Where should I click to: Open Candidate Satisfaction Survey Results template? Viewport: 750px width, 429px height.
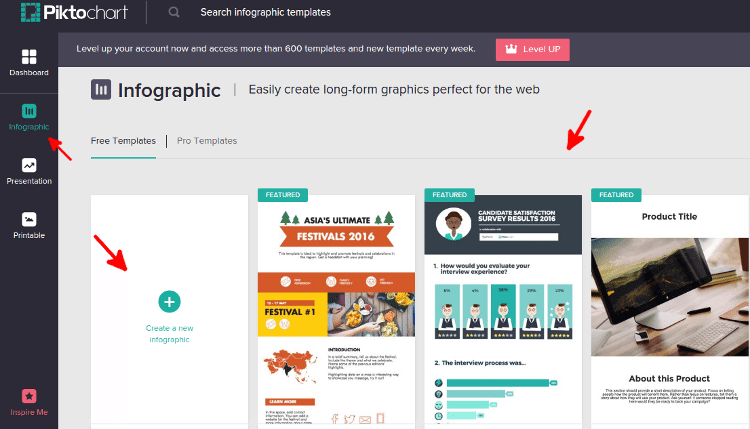503,311
